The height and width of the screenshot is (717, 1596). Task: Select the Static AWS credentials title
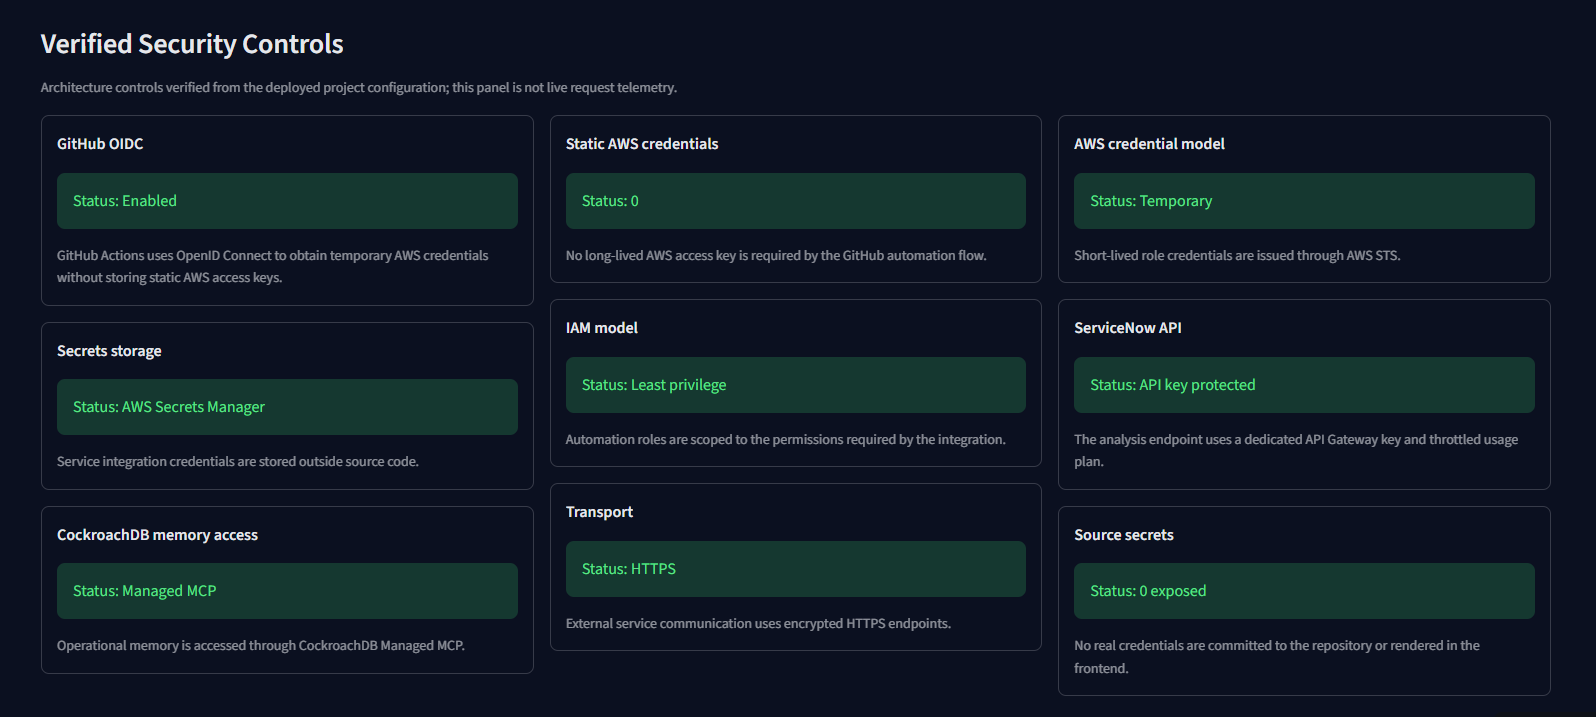(x=642, y=144)
